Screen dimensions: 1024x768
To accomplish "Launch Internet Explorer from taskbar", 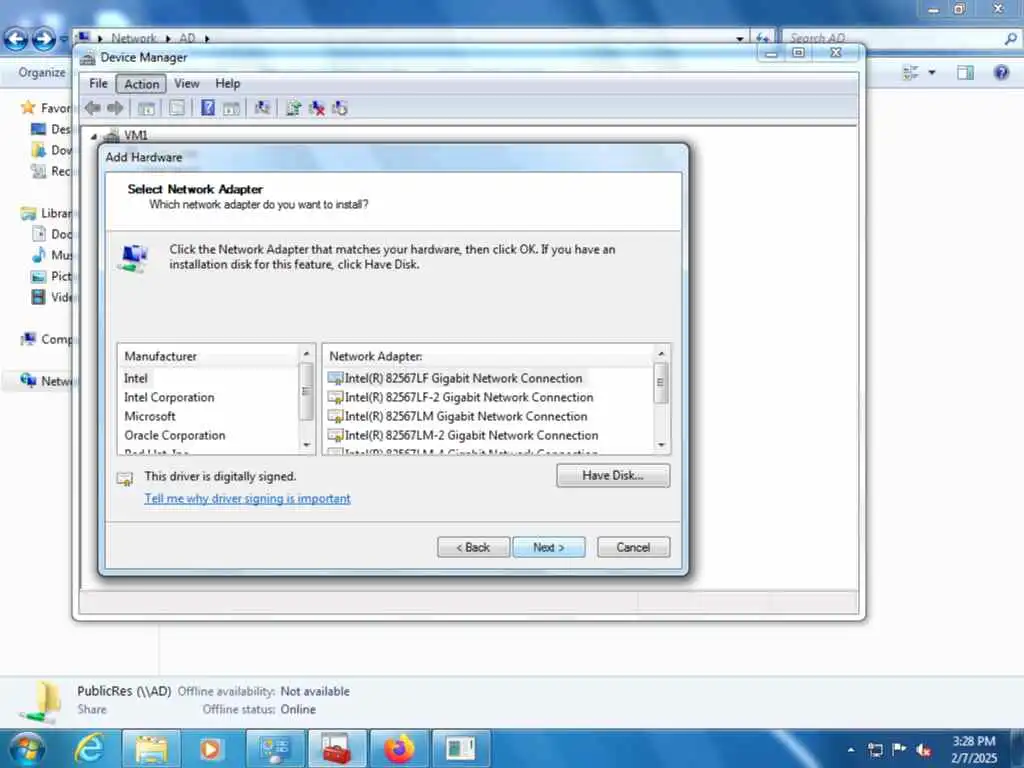I will tap(89, 748).
